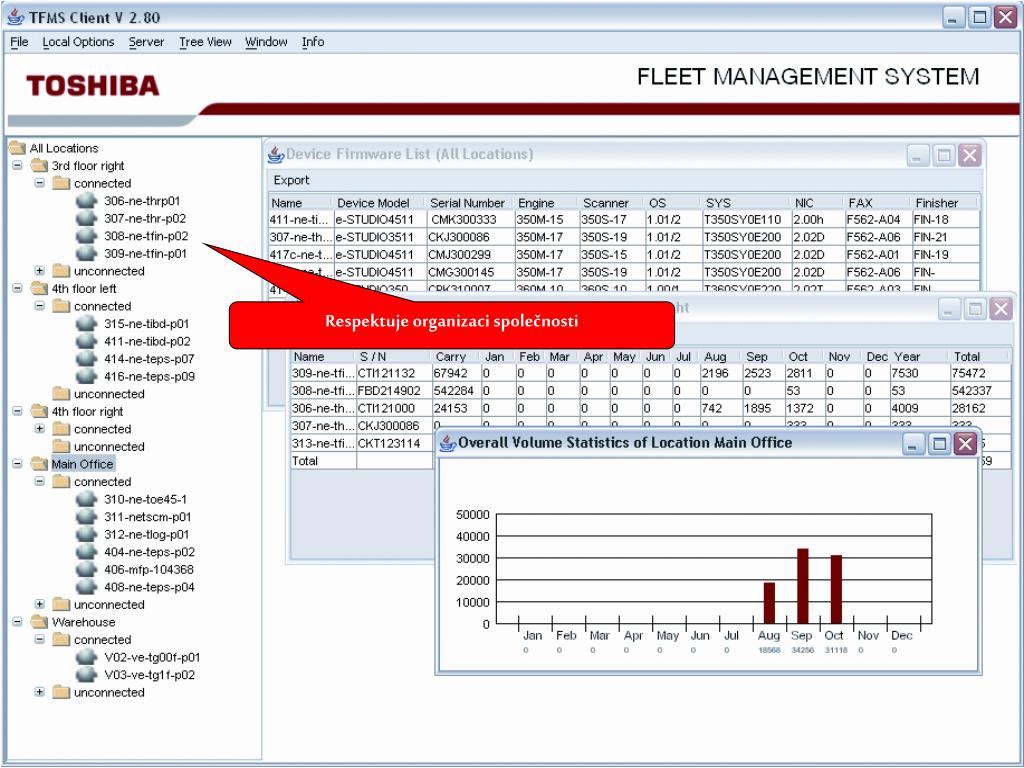
Task: Click the printer icon for 406-mfp-104368
Action: [86, 570]
